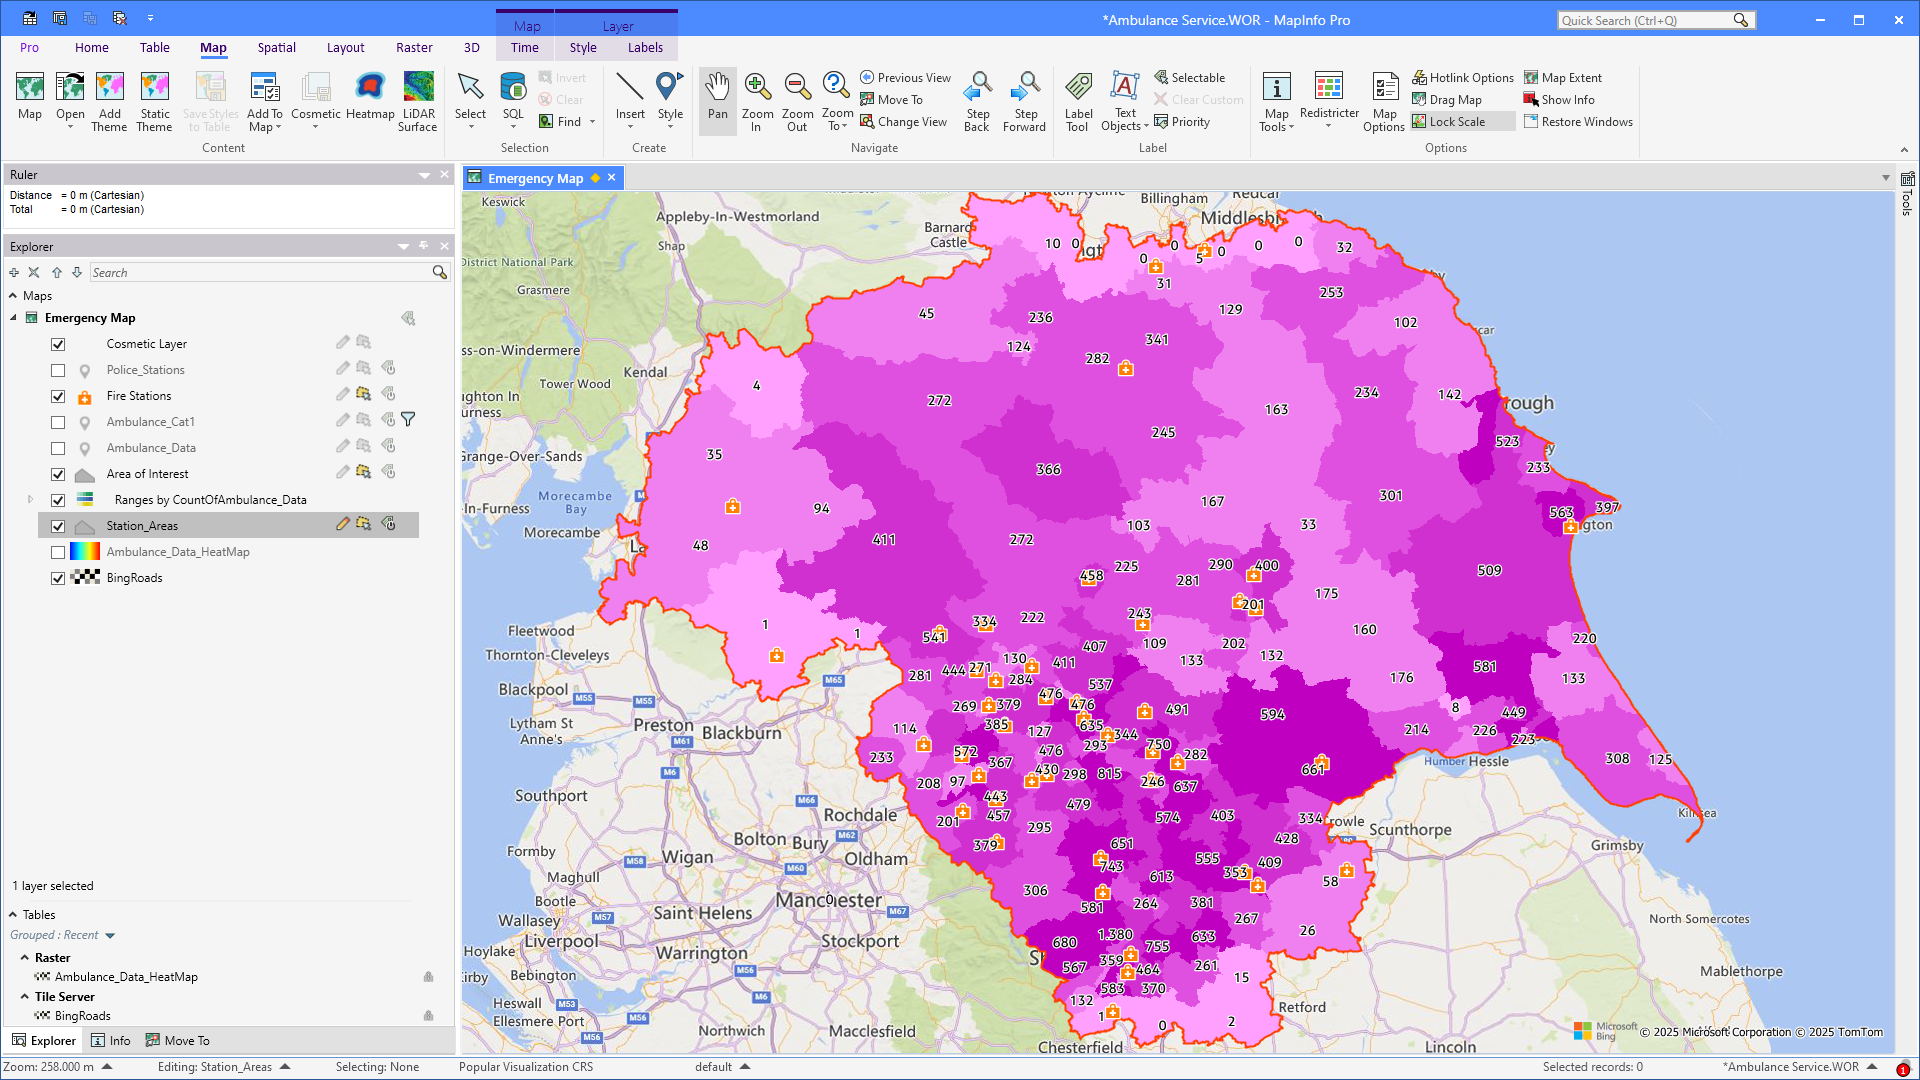The height and width of the screenshot is (1080, 1920).
Task: Click the Step Back navigation icon
Action: tap(977, 99)
